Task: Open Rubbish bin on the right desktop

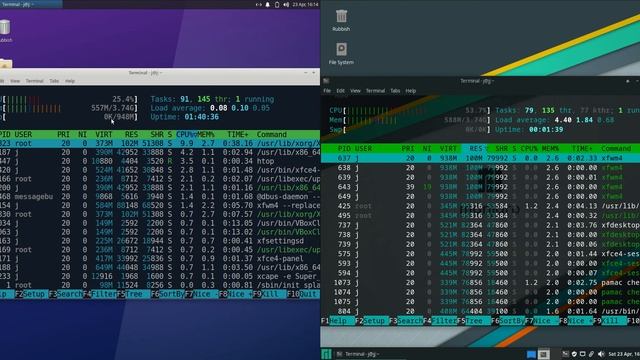Action: click(x=341, y=20)
